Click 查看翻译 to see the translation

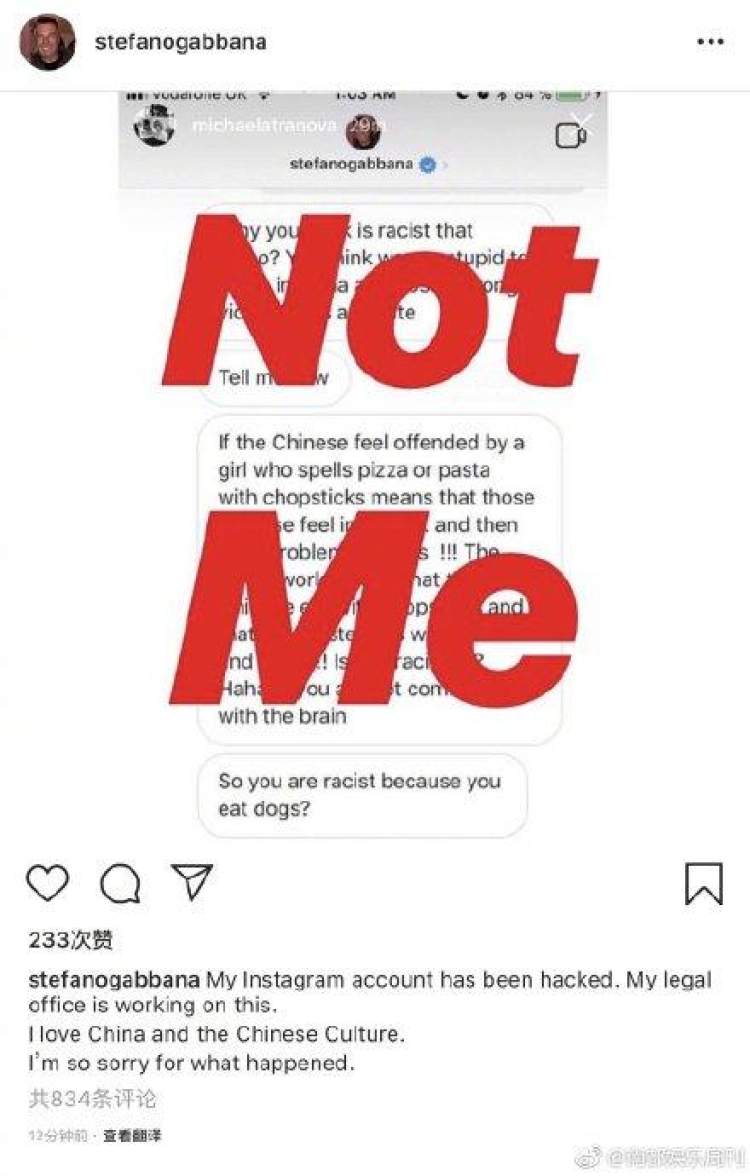[132, 1135]
